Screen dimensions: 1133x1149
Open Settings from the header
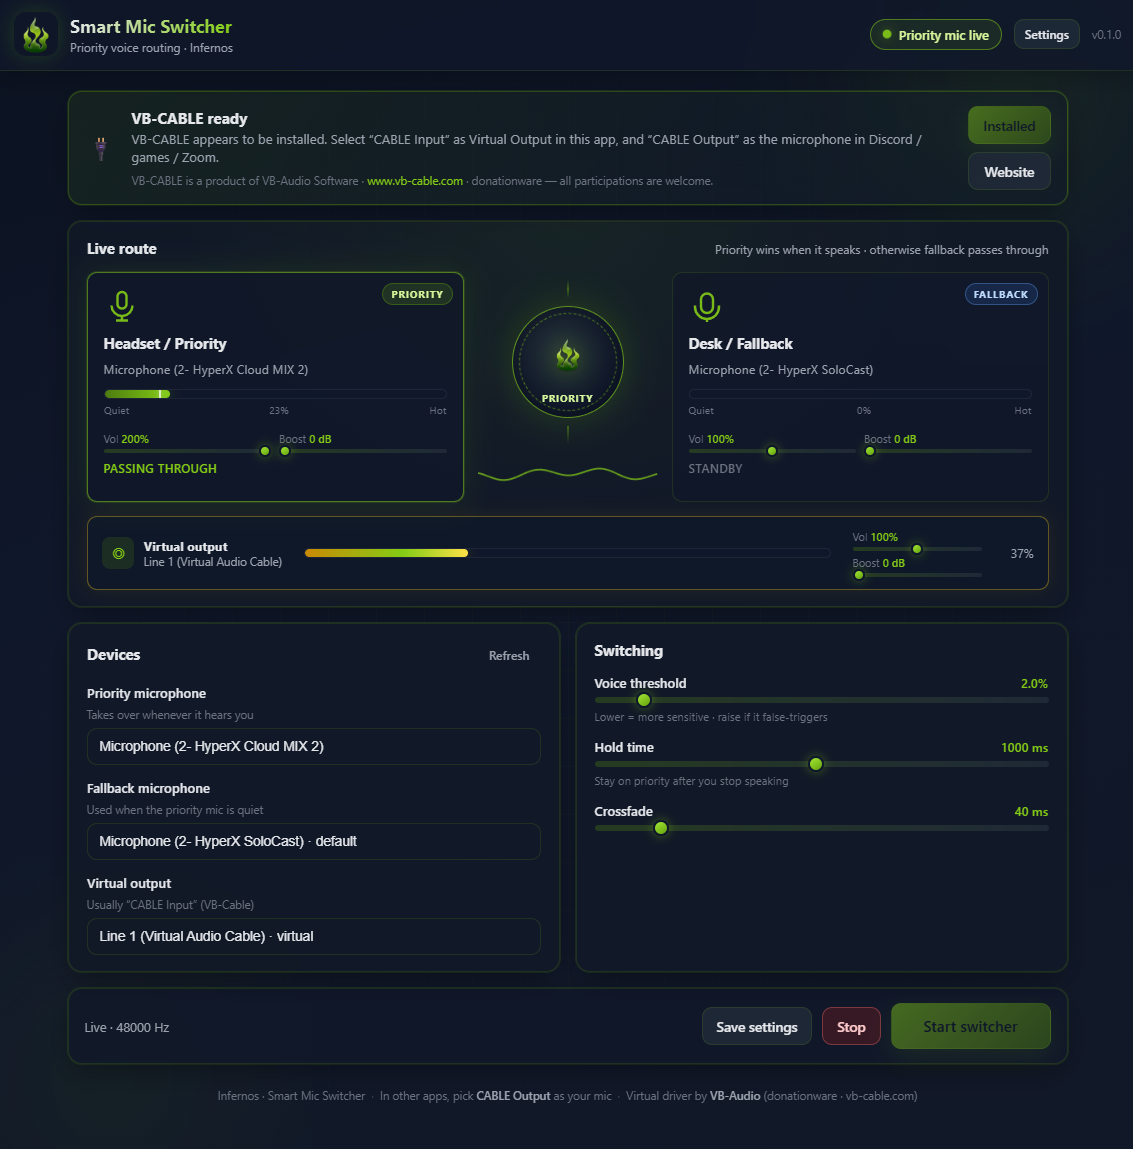coord(1046,34)
